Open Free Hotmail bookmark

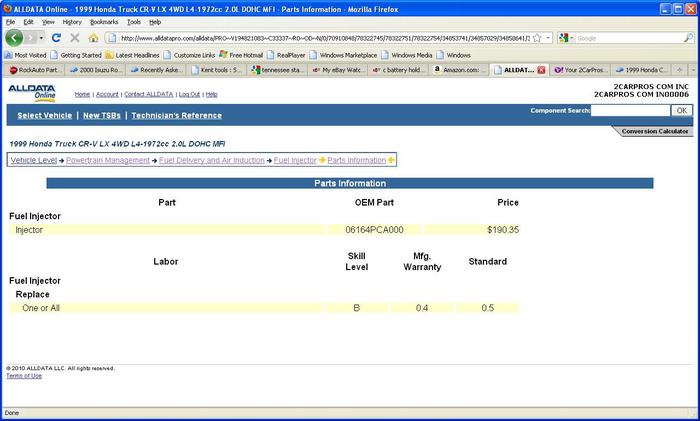coord(241,55)
